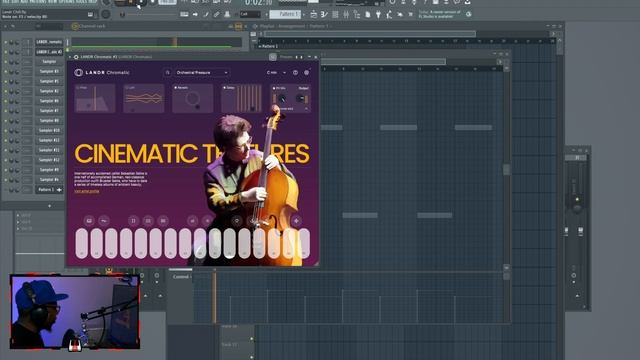Toggle the Delay module on or off
Viewport: 640px width, 360px height.
pyautogui.click(x=224, y=88)
